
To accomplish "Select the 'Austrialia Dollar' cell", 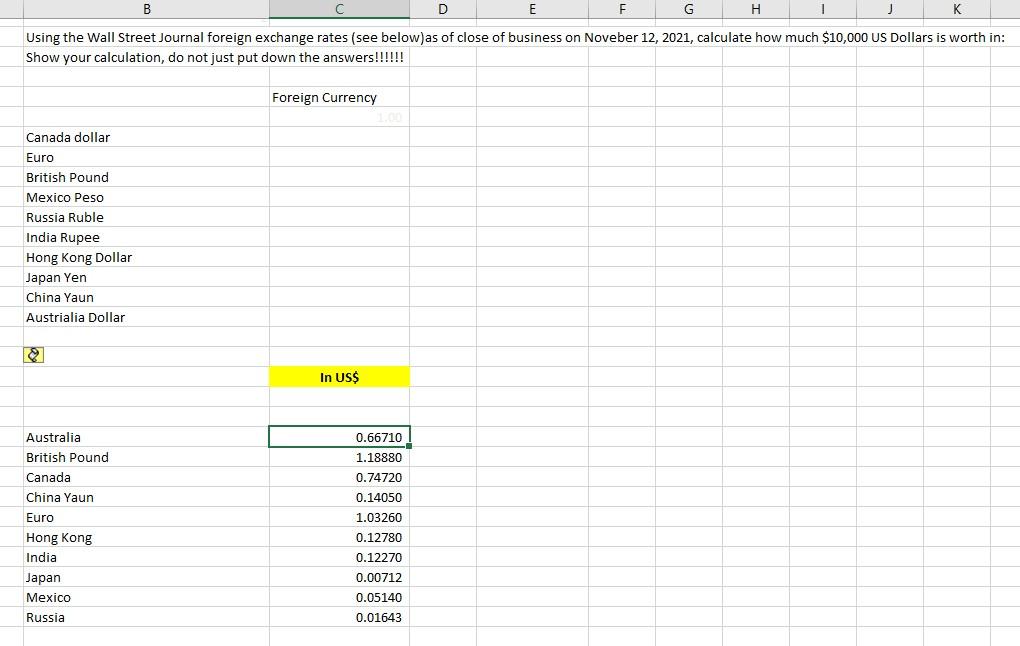I will click(146, 317).
